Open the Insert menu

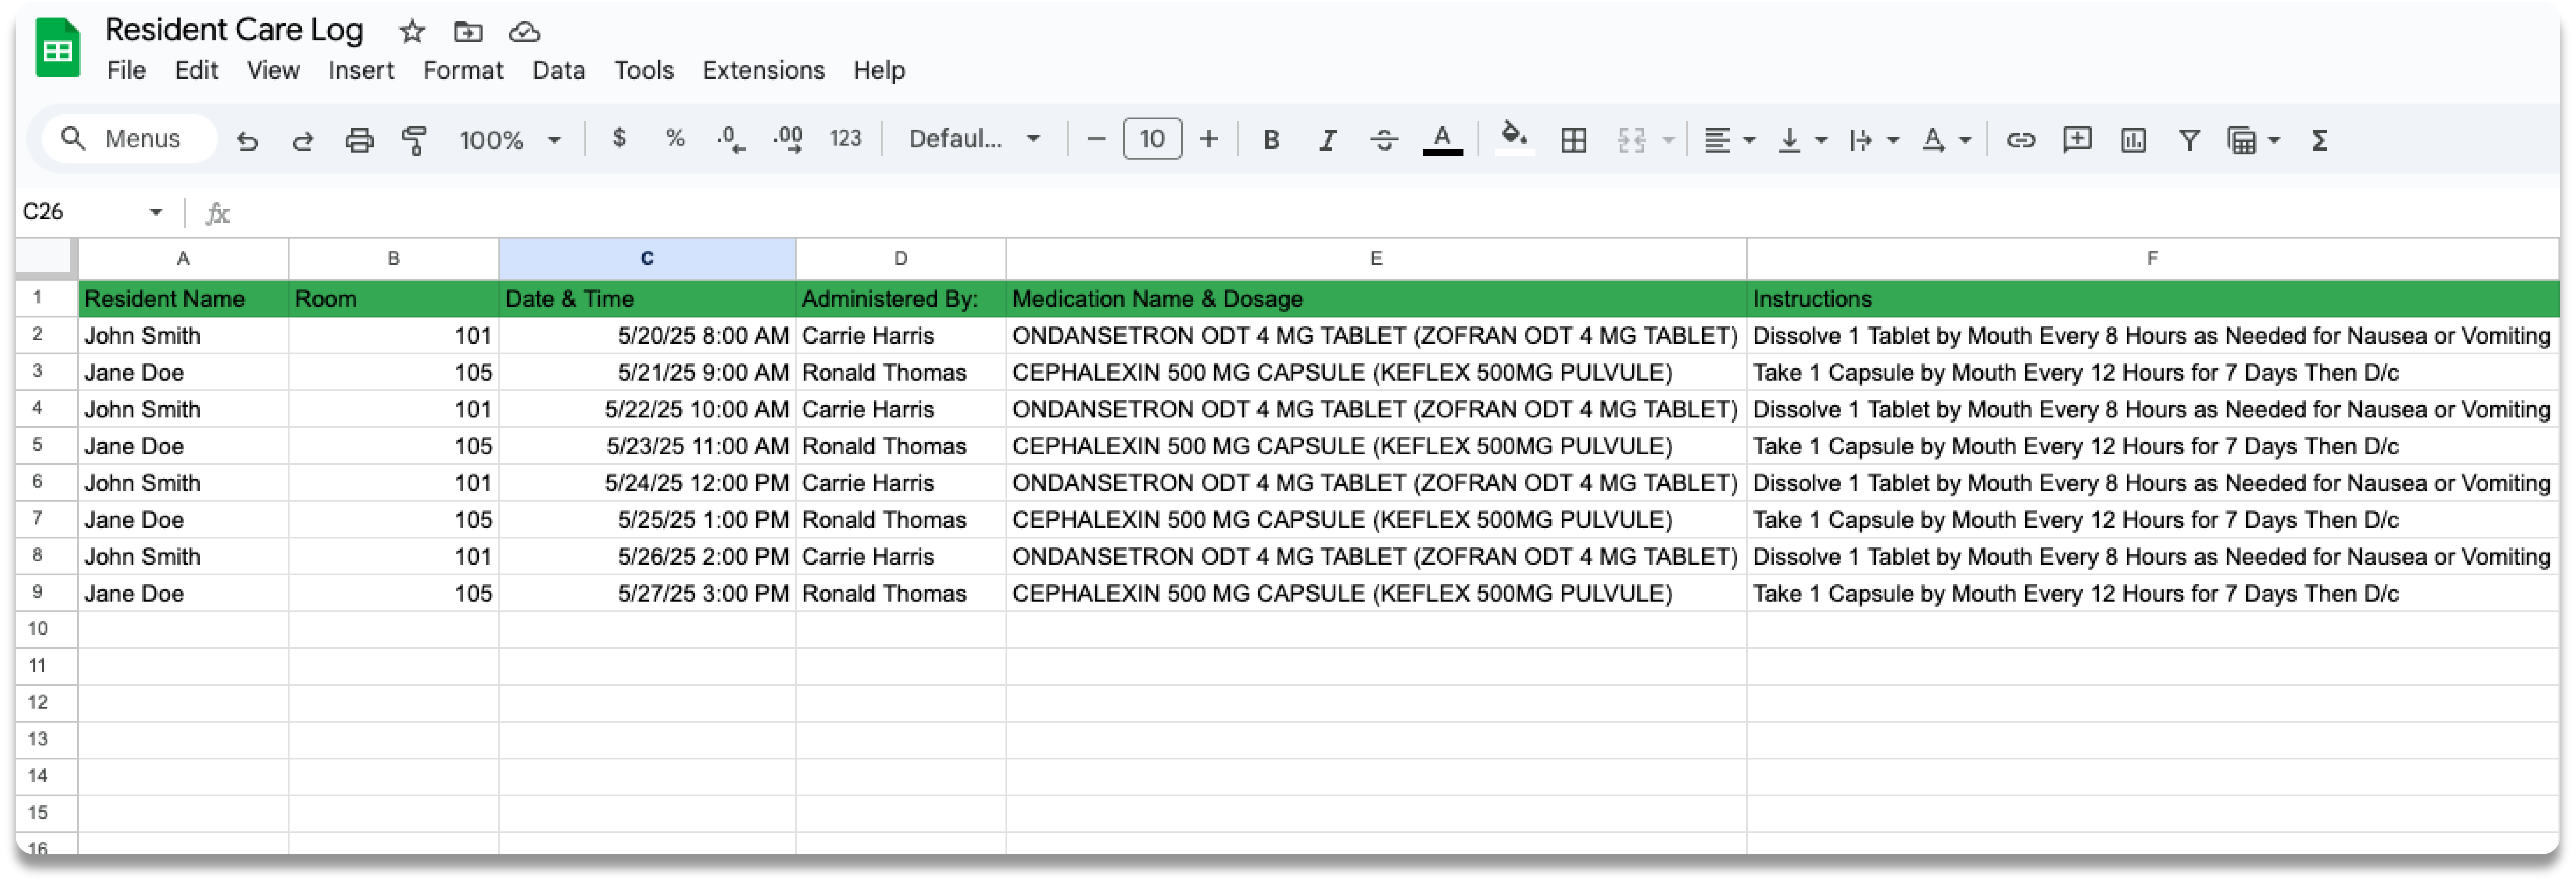tap(360, 70)
